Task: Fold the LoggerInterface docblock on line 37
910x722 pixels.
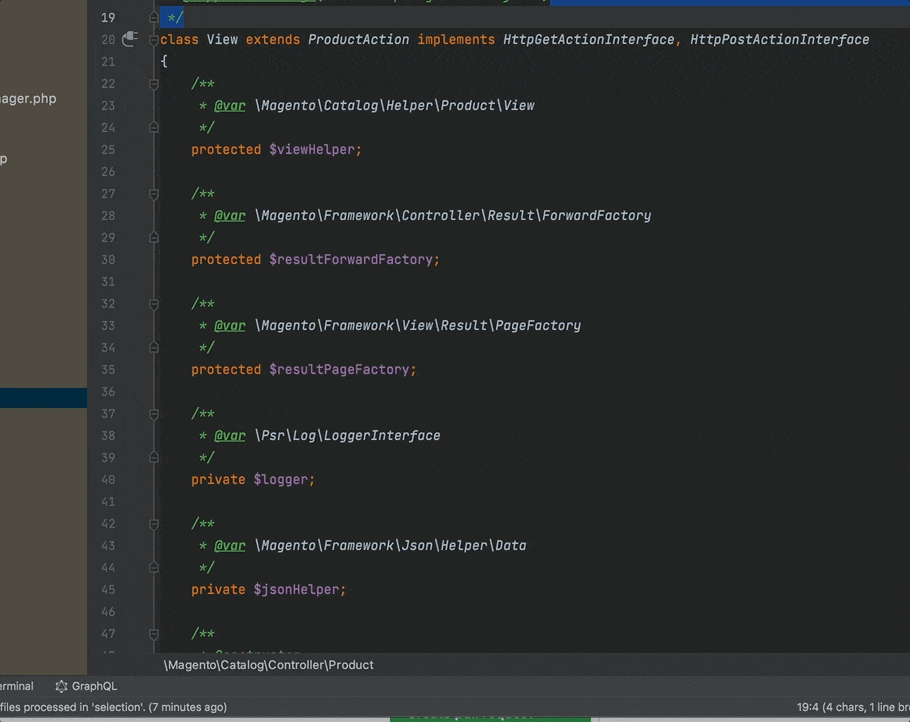Action: click(x=153, y=414)
